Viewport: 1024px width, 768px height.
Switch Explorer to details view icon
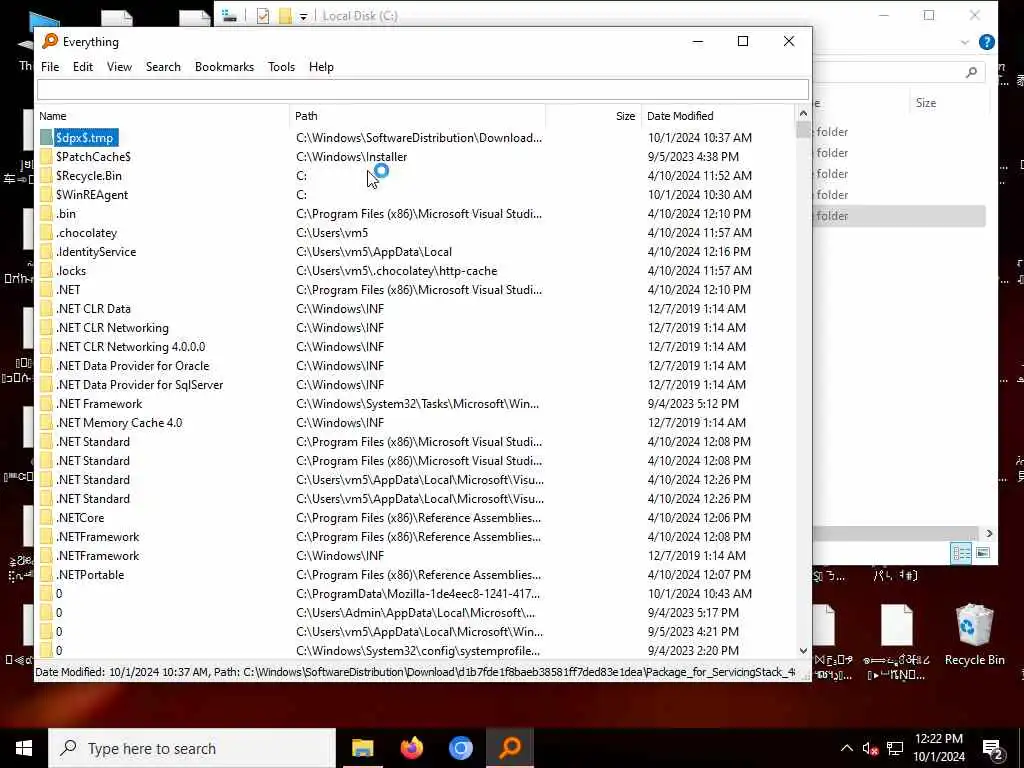click(x=961, y=553)
